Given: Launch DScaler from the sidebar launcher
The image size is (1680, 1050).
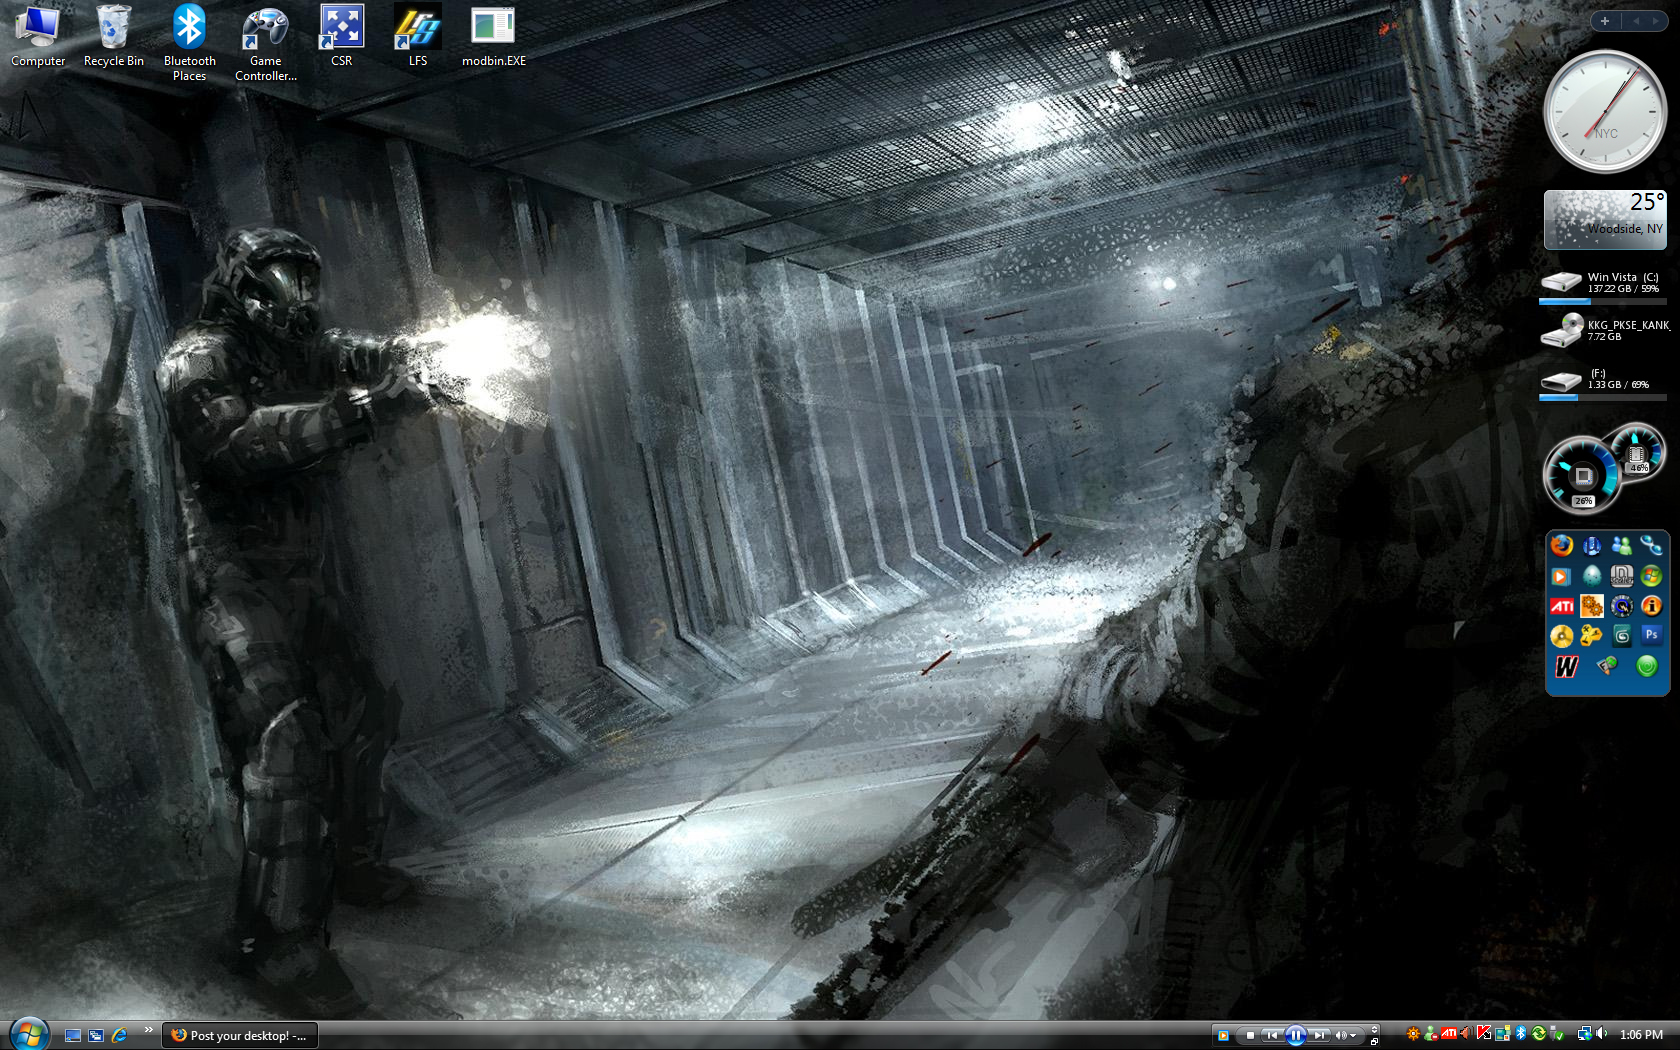Looking at the screenshot, I should (x=1621, y=576).
